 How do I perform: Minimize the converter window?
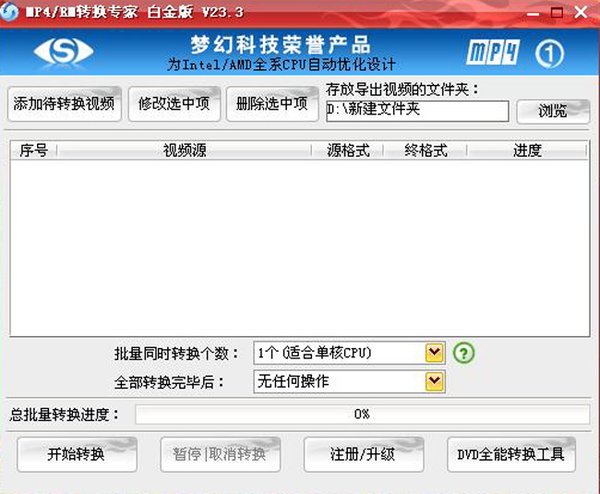(532, 13)
